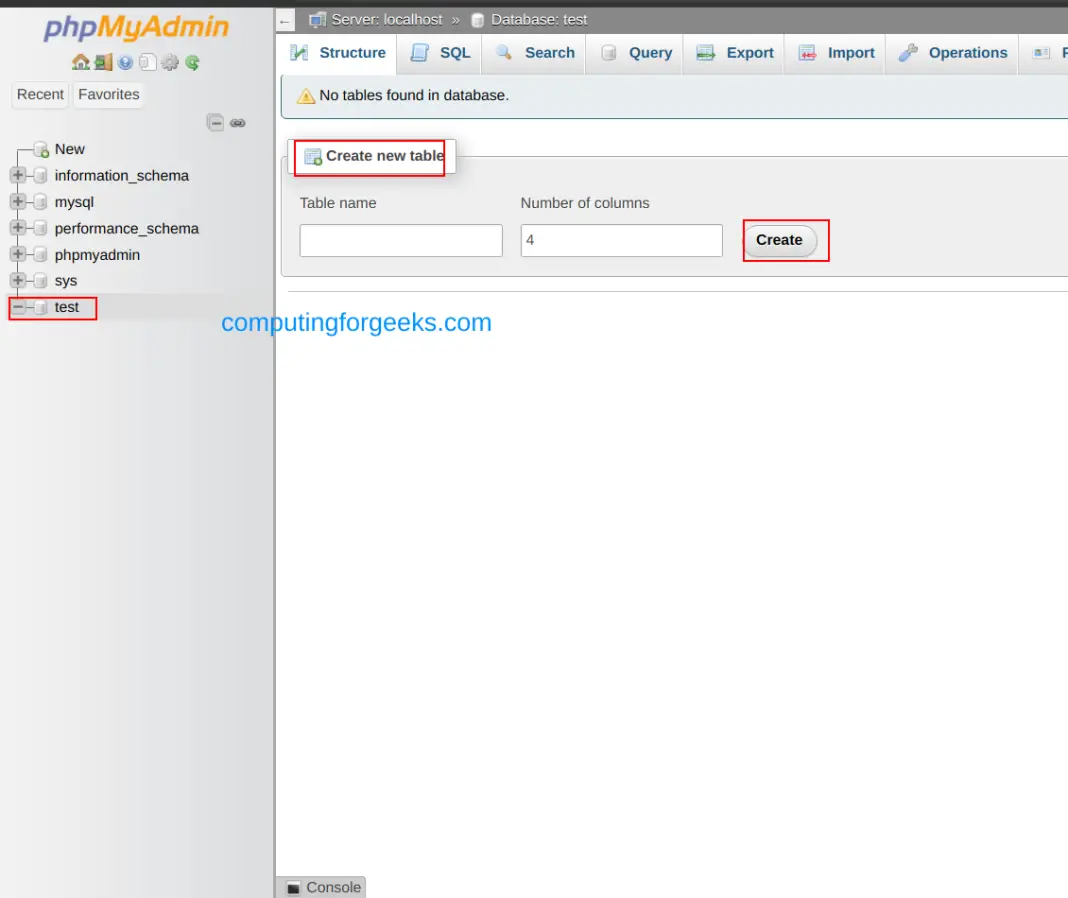Open the SQL tab
Screen dimensions: 1068x898
click(x=451, y=52)
